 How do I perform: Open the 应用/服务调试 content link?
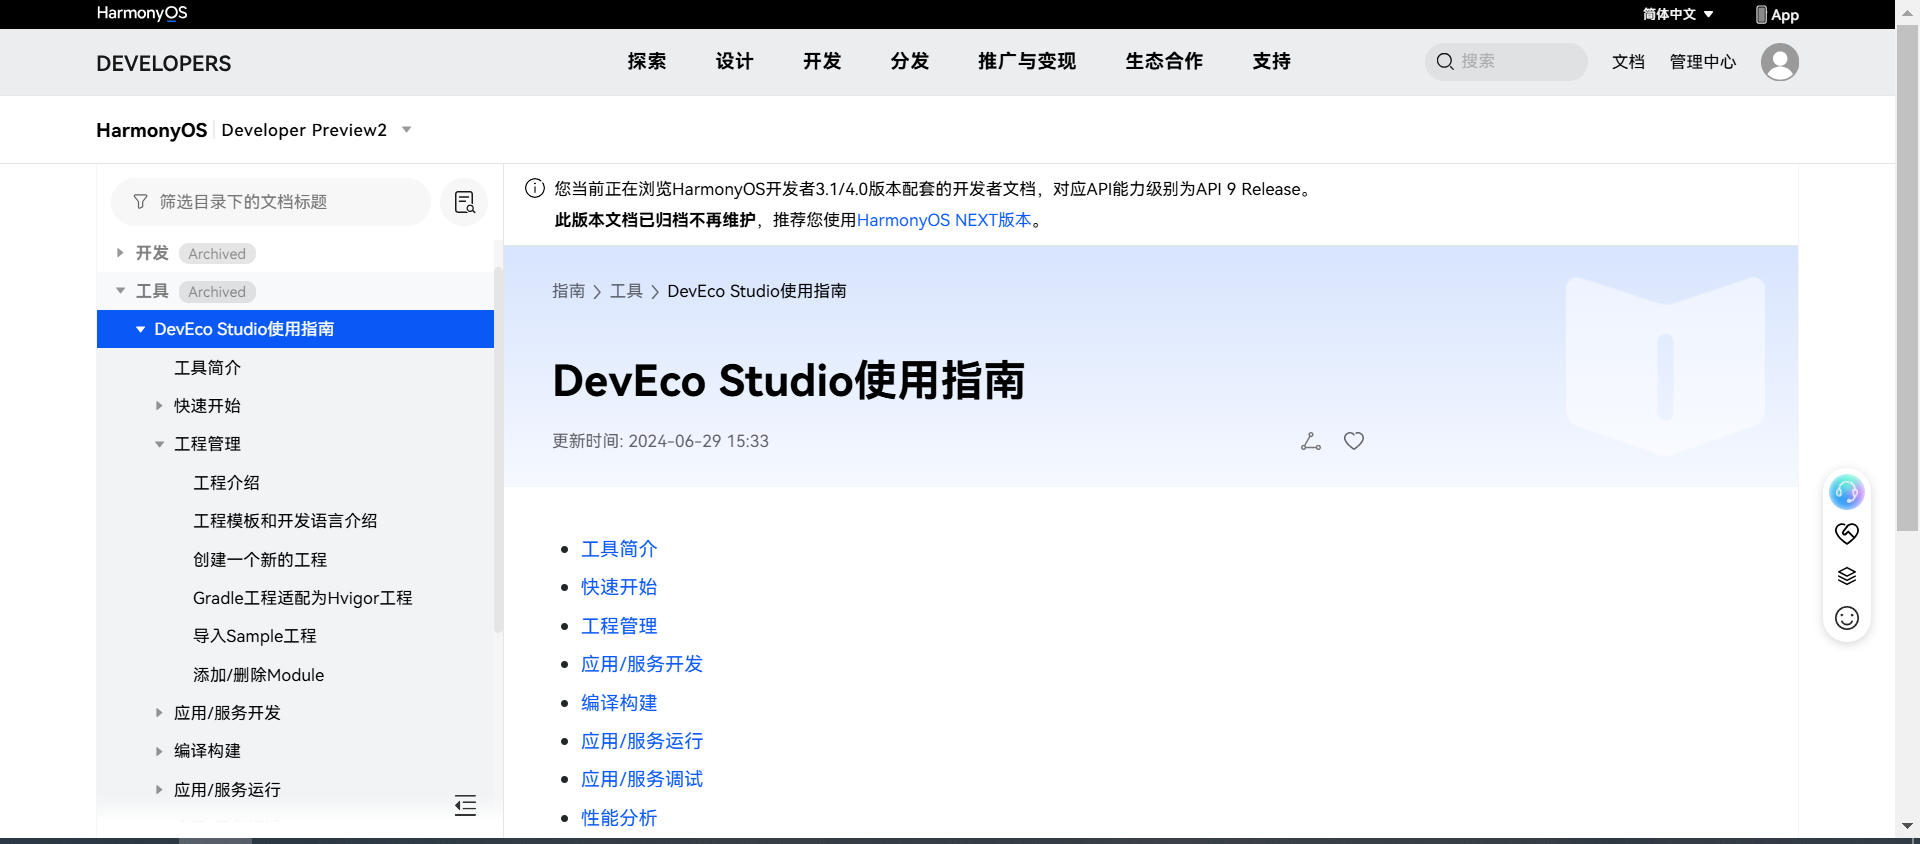click(x=642, y=779)
